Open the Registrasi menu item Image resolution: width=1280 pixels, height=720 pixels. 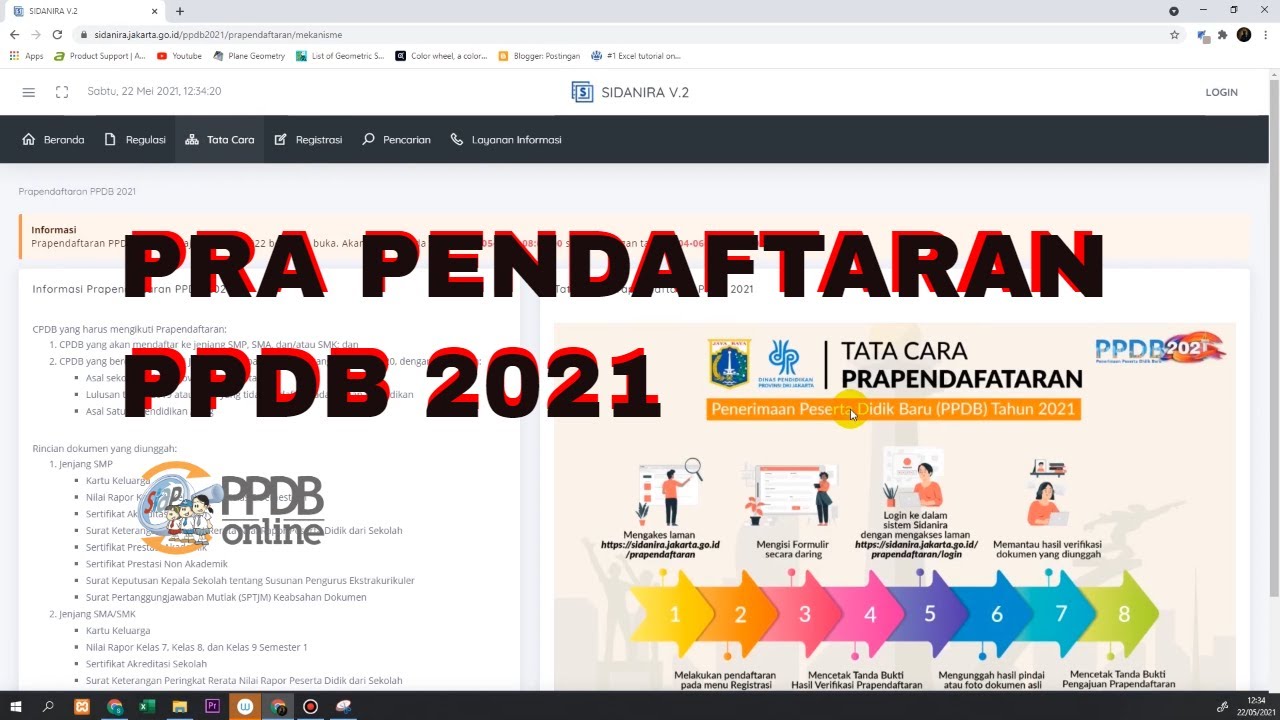pyautogui.click(x=308, y=140)
